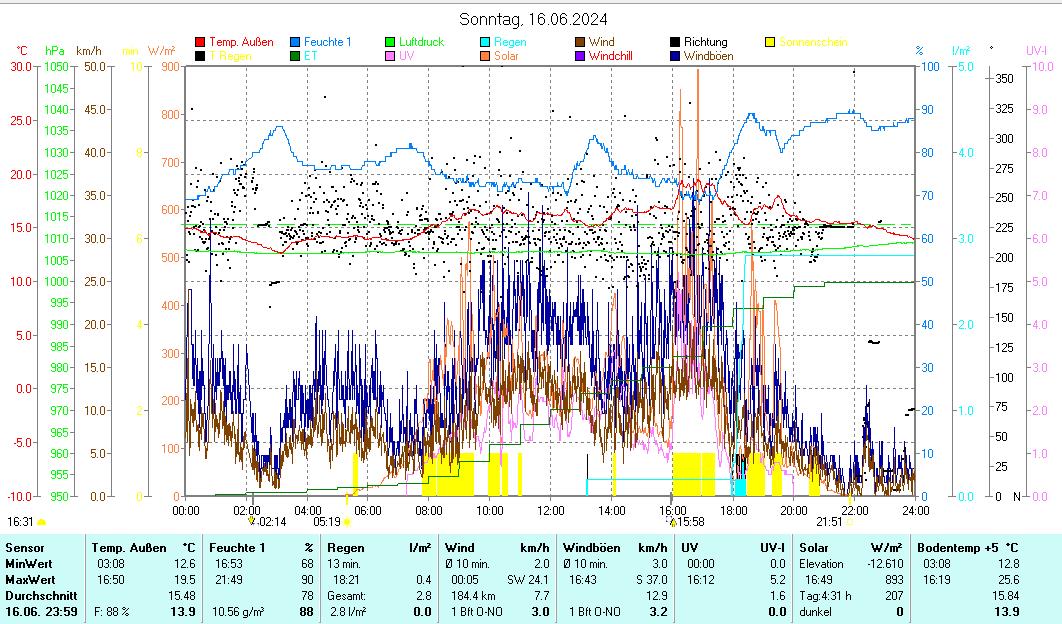Click the black Richtung legend square

[675, 42]
